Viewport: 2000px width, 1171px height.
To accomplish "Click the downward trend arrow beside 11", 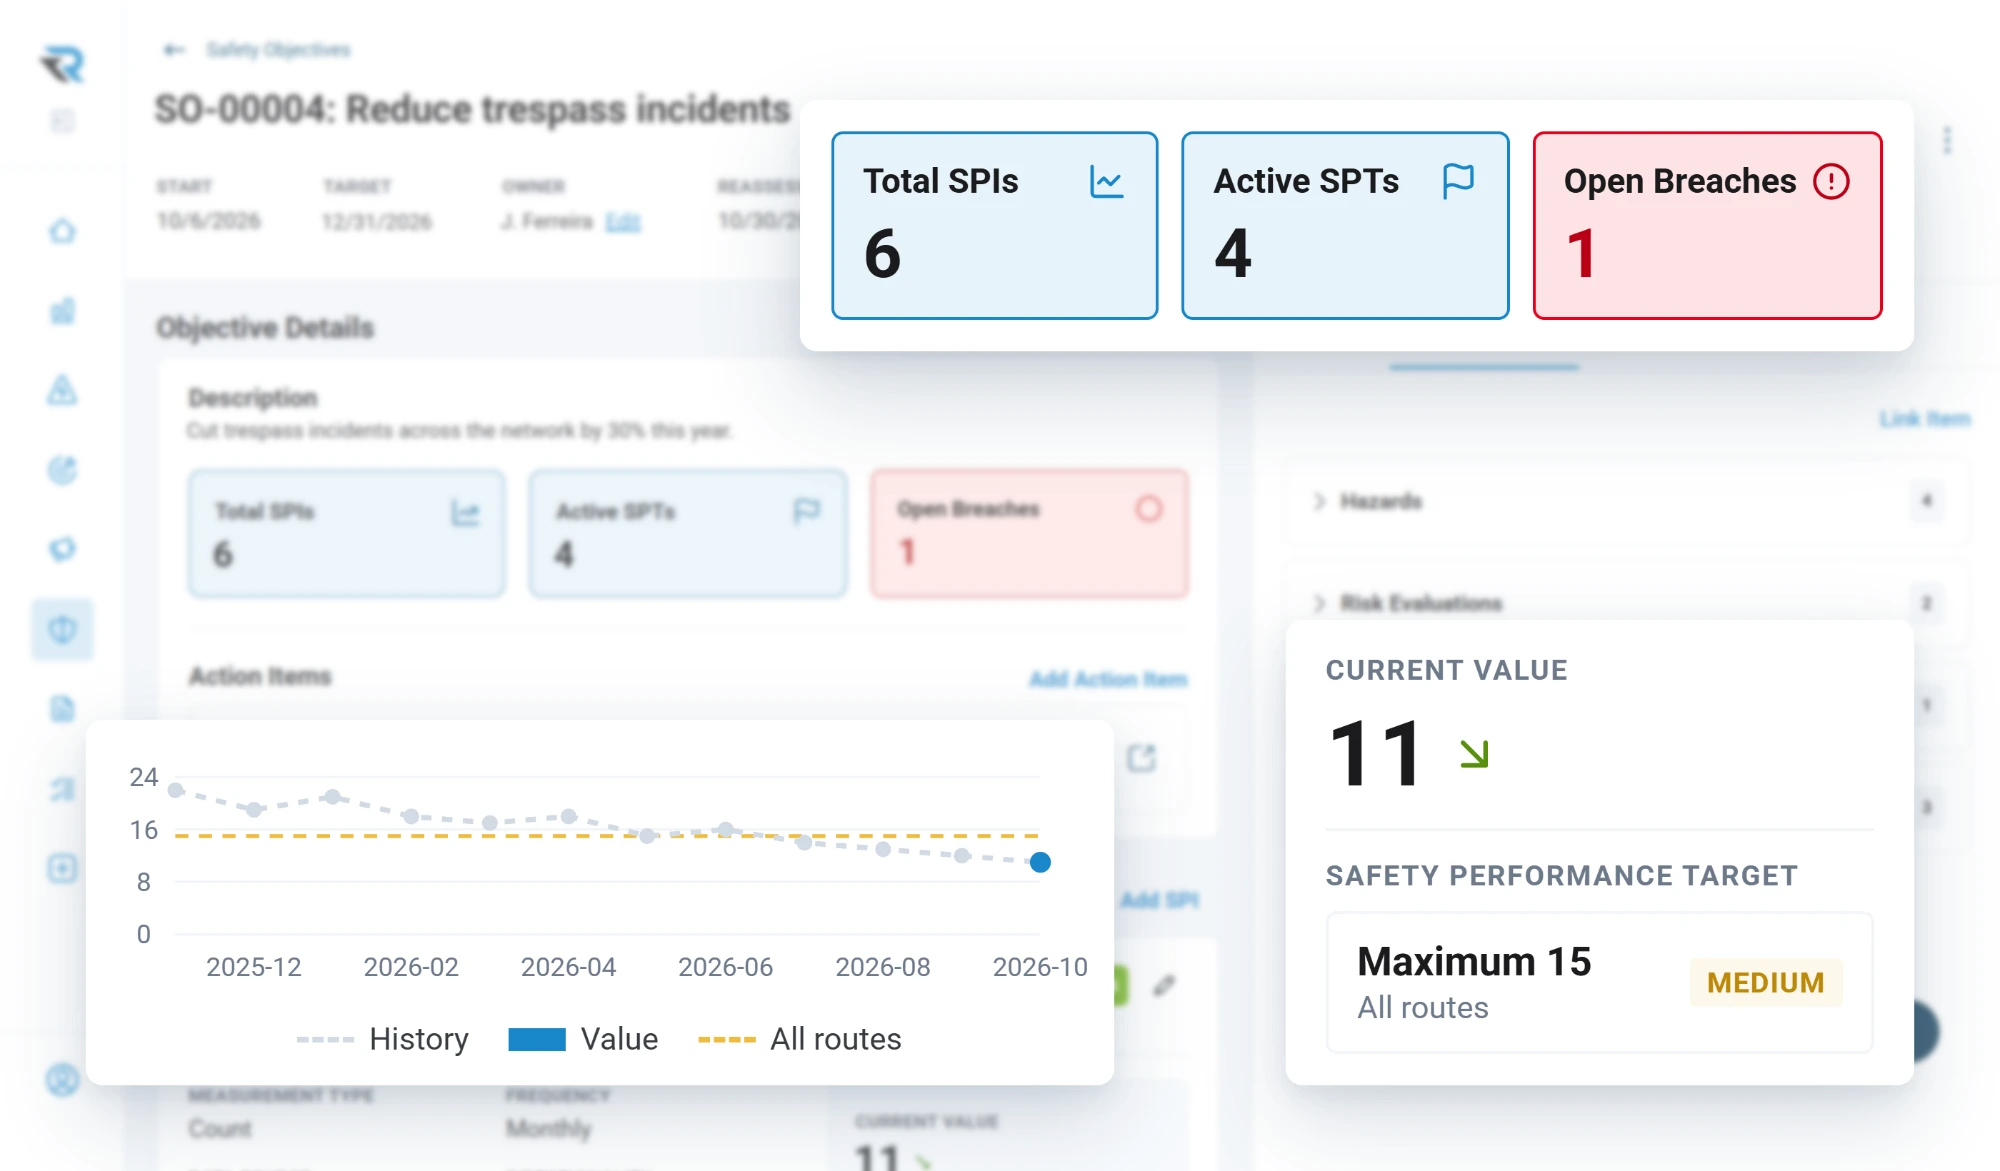I will (1474, 753).
